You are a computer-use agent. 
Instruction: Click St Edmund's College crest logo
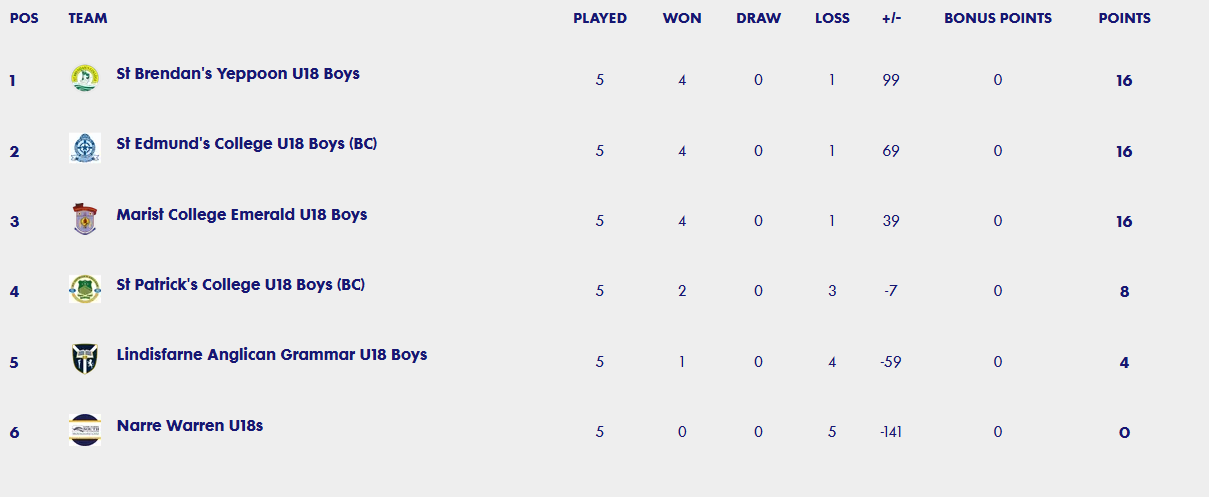[85, 148]
